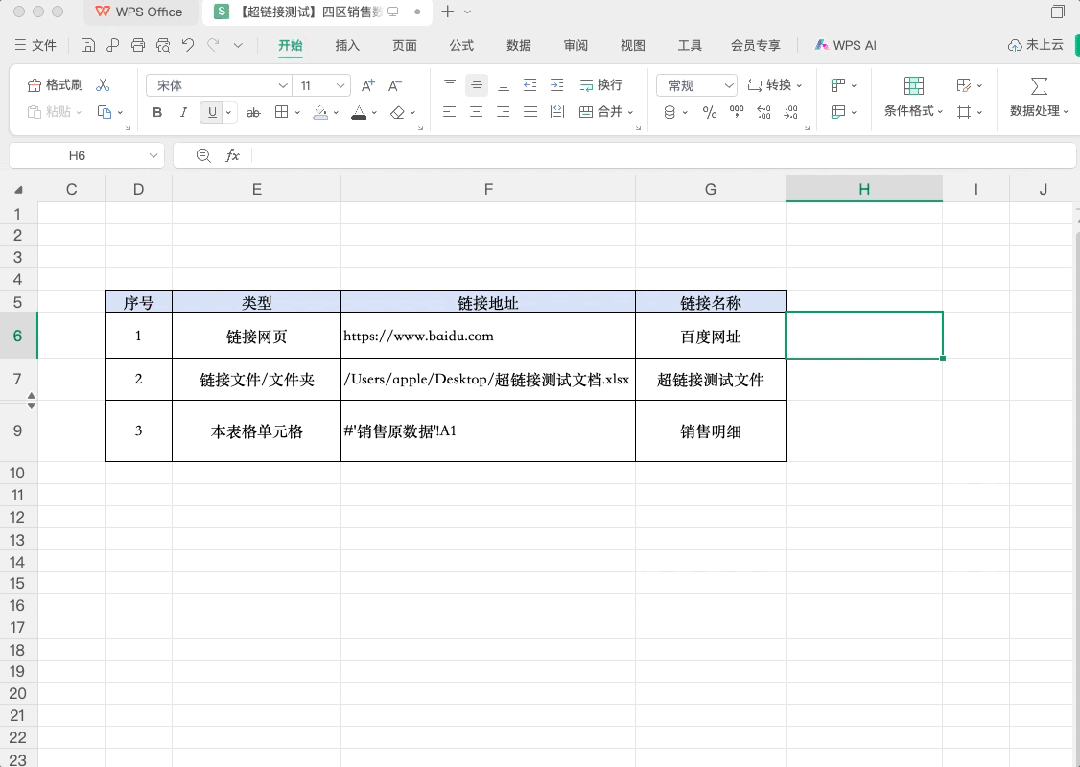This screenshot has width=1080, height=767.
Task: Switch to the 公式 tab
Action: pyautogui.click(x=461, y=45)
